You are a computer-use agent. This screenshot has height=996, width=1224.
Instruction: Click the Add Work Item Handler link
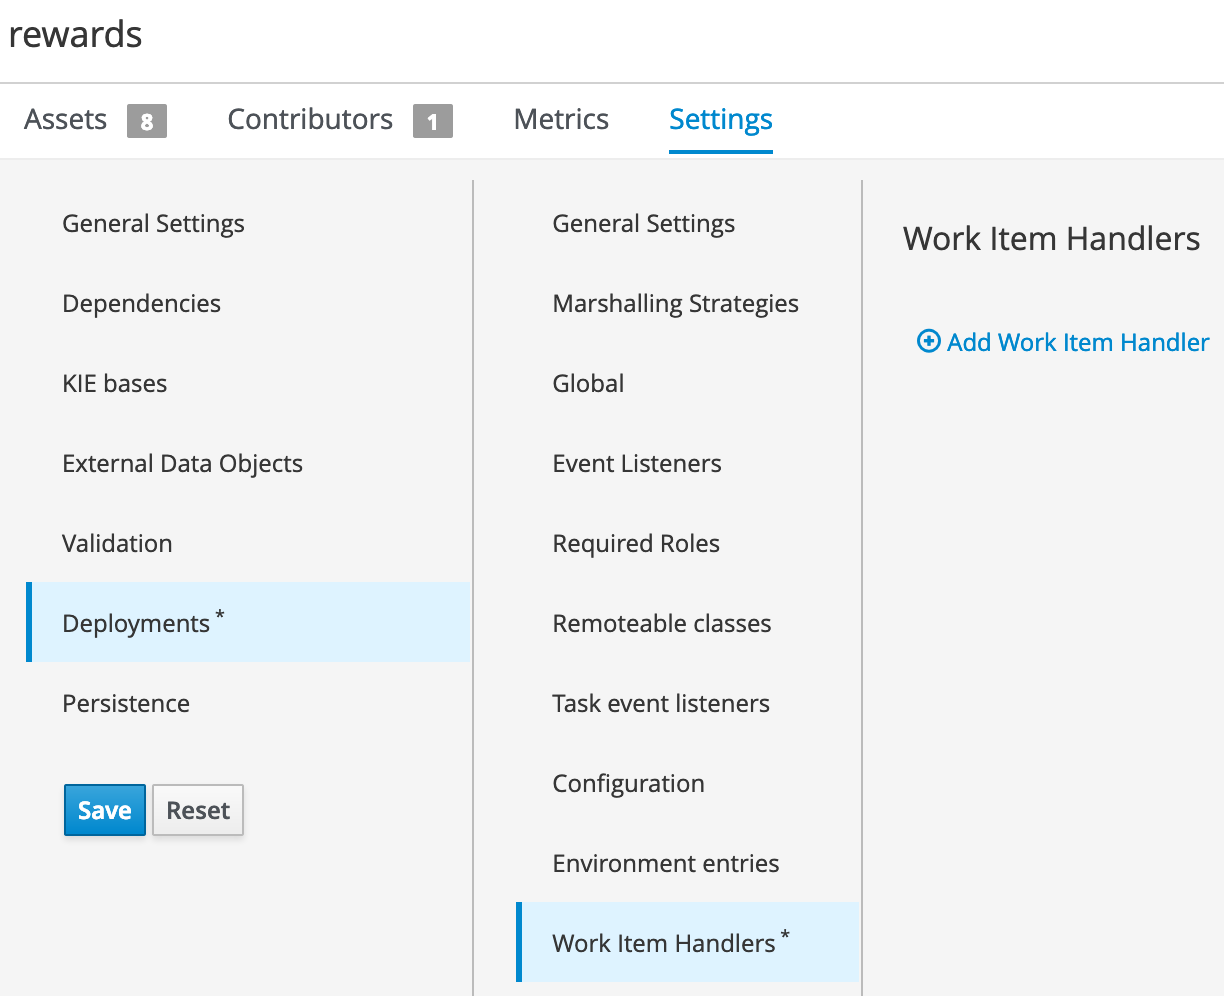point(1078,342)
